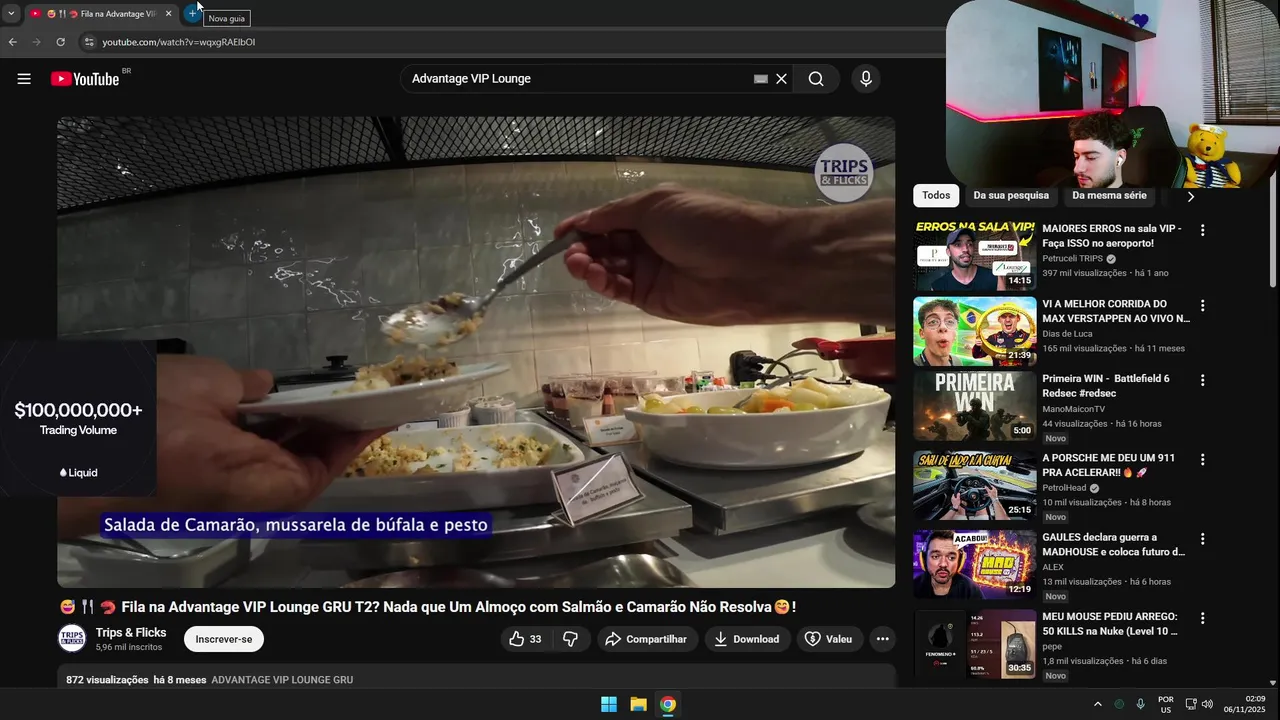The width and height of the screenshot is (1280, 720).
Task: Open the Dias de Luca channel name
Action: coord(1067,333)
